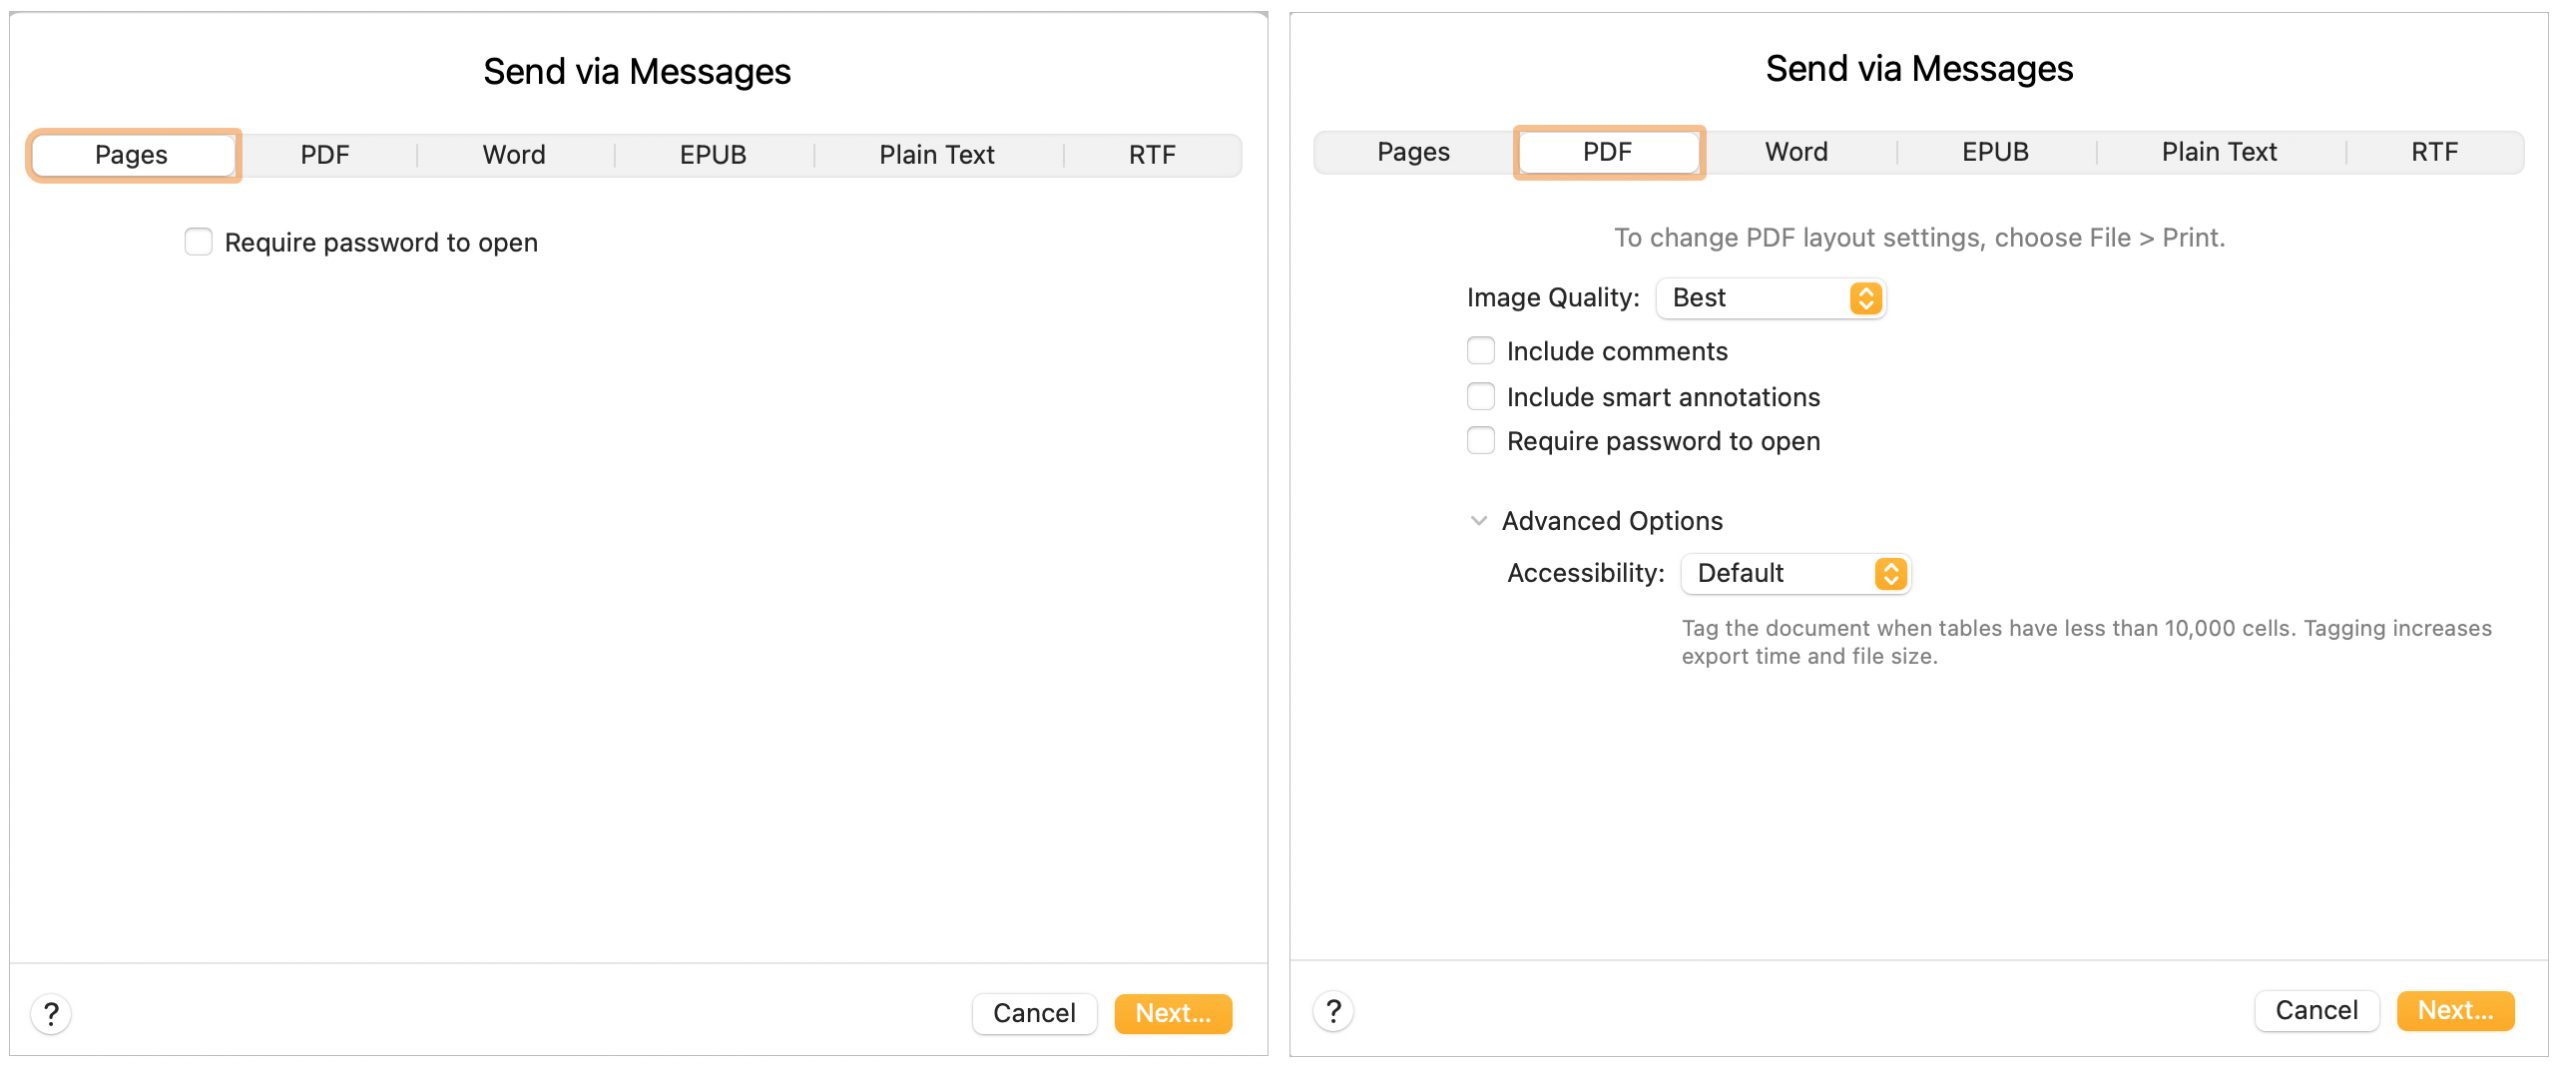Open help in right dialog
Screen dimensions: 2560x1068
coord(1333,1011)
